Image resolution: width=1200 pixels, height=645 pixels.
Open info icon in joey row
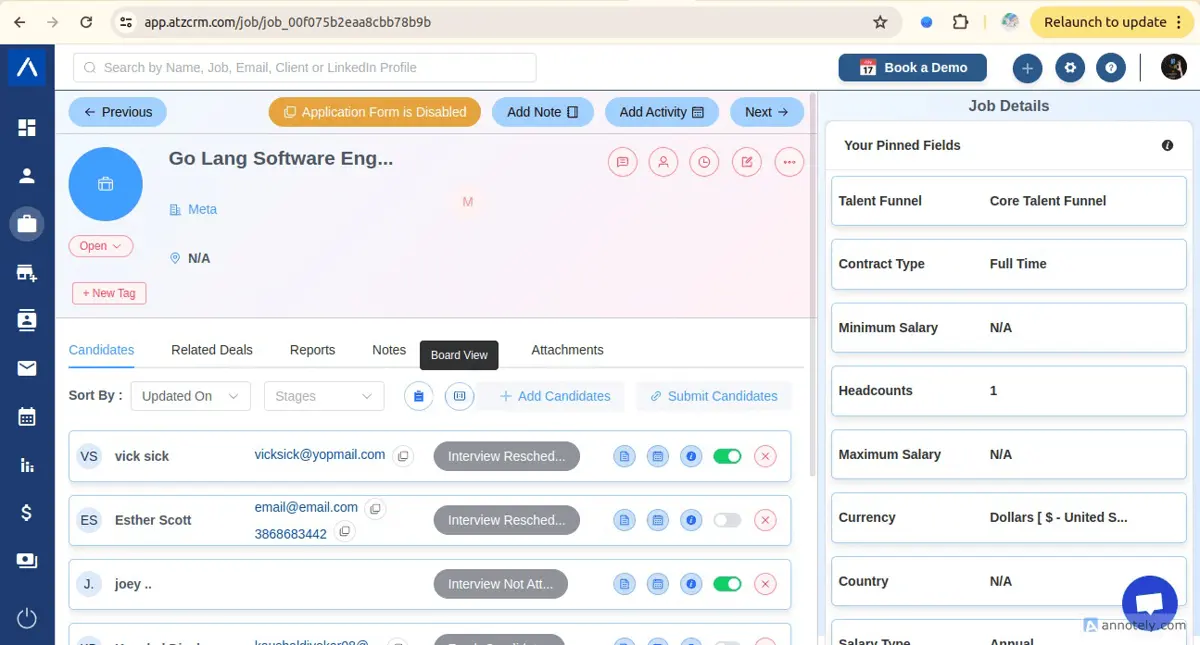pyautogui.click(x=690, y=585)
